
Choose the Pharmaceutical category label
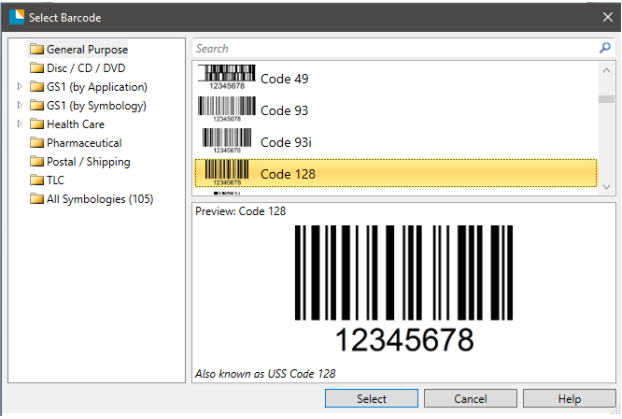(x=84, y=143)
